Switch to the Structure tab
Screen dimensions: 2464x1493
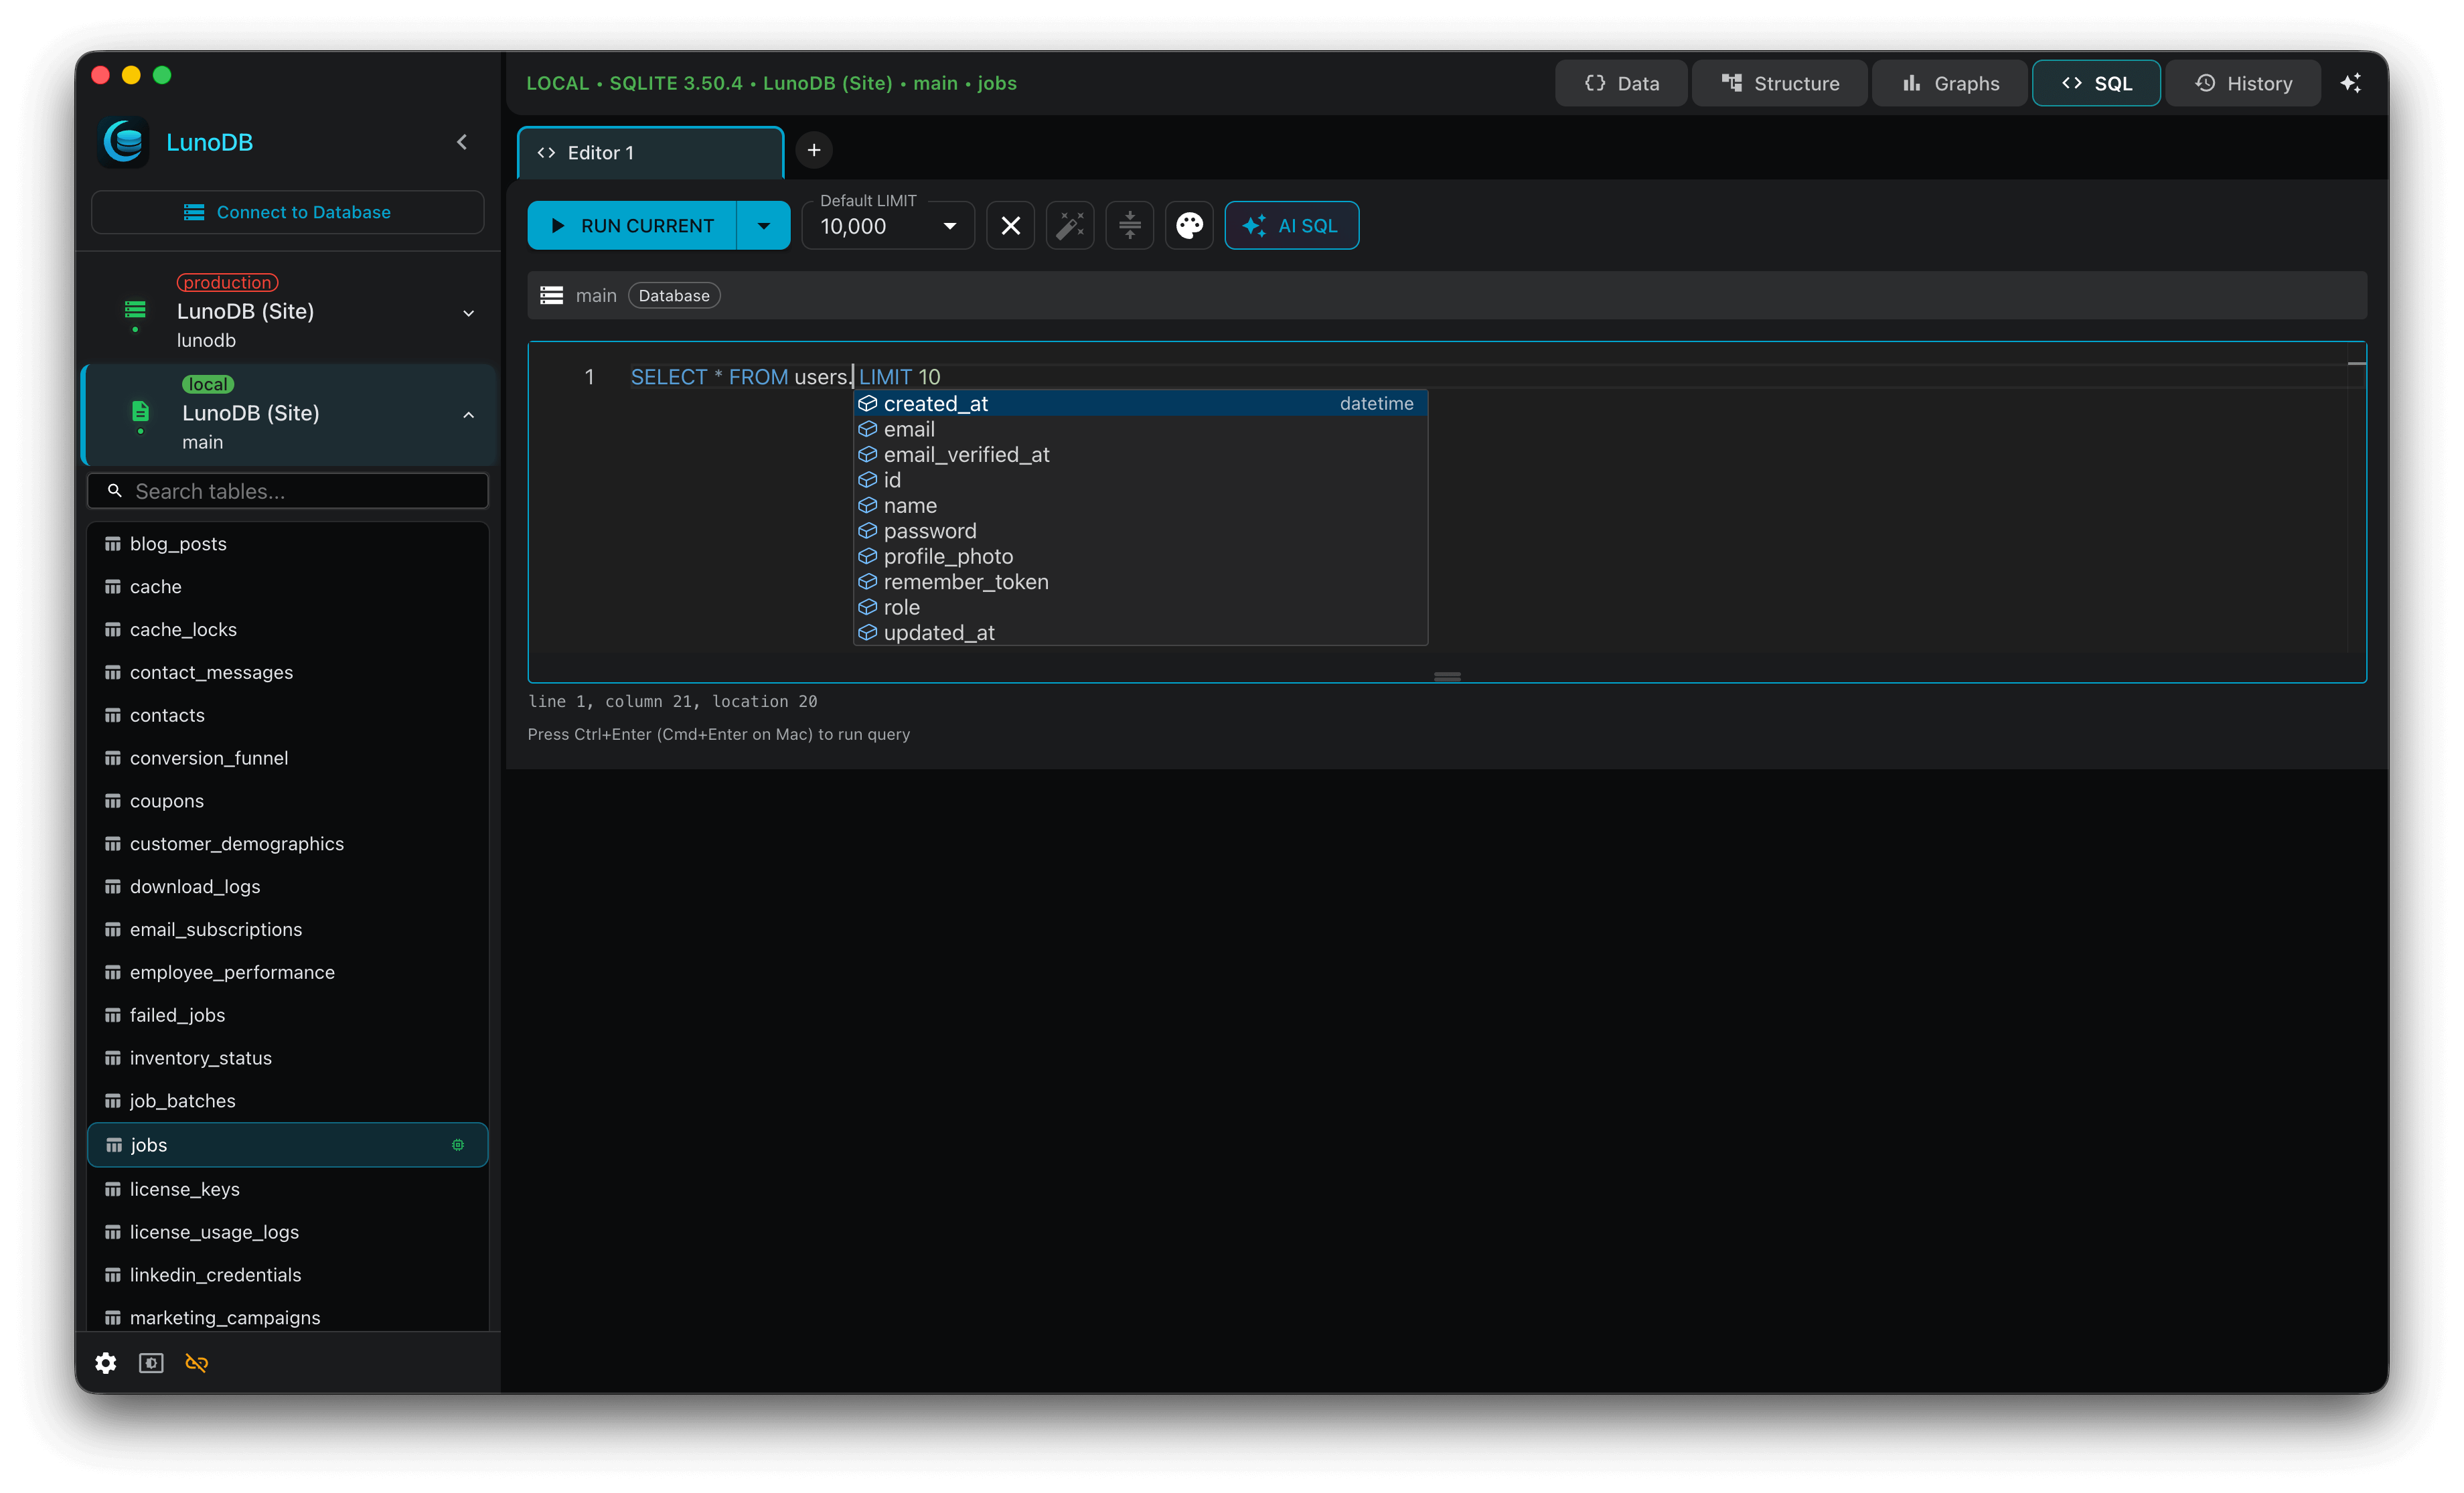pos(1779,83)
